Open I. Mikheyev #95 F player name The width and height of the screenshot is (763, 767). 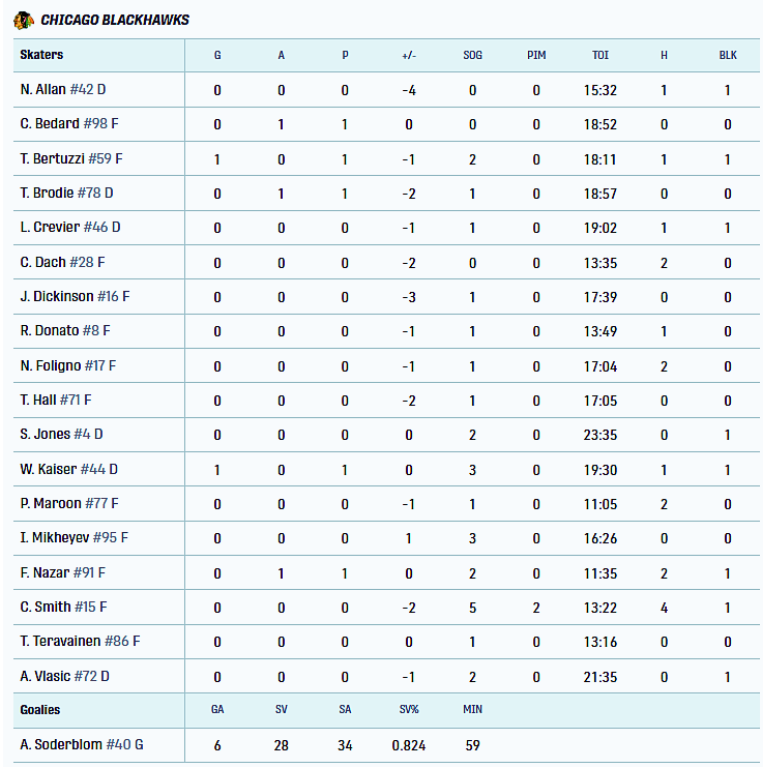[74, 538]
